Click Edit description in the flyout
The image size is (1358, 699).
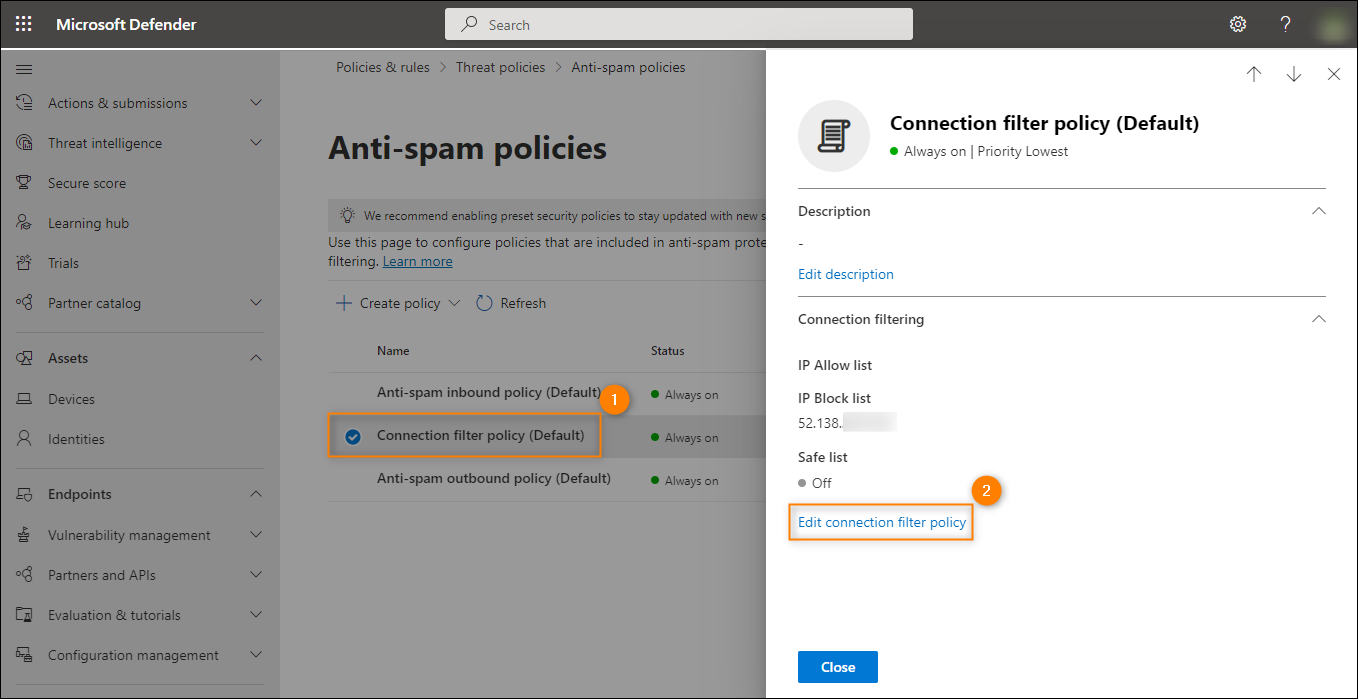pyautogui.click(x=846, y=274)
